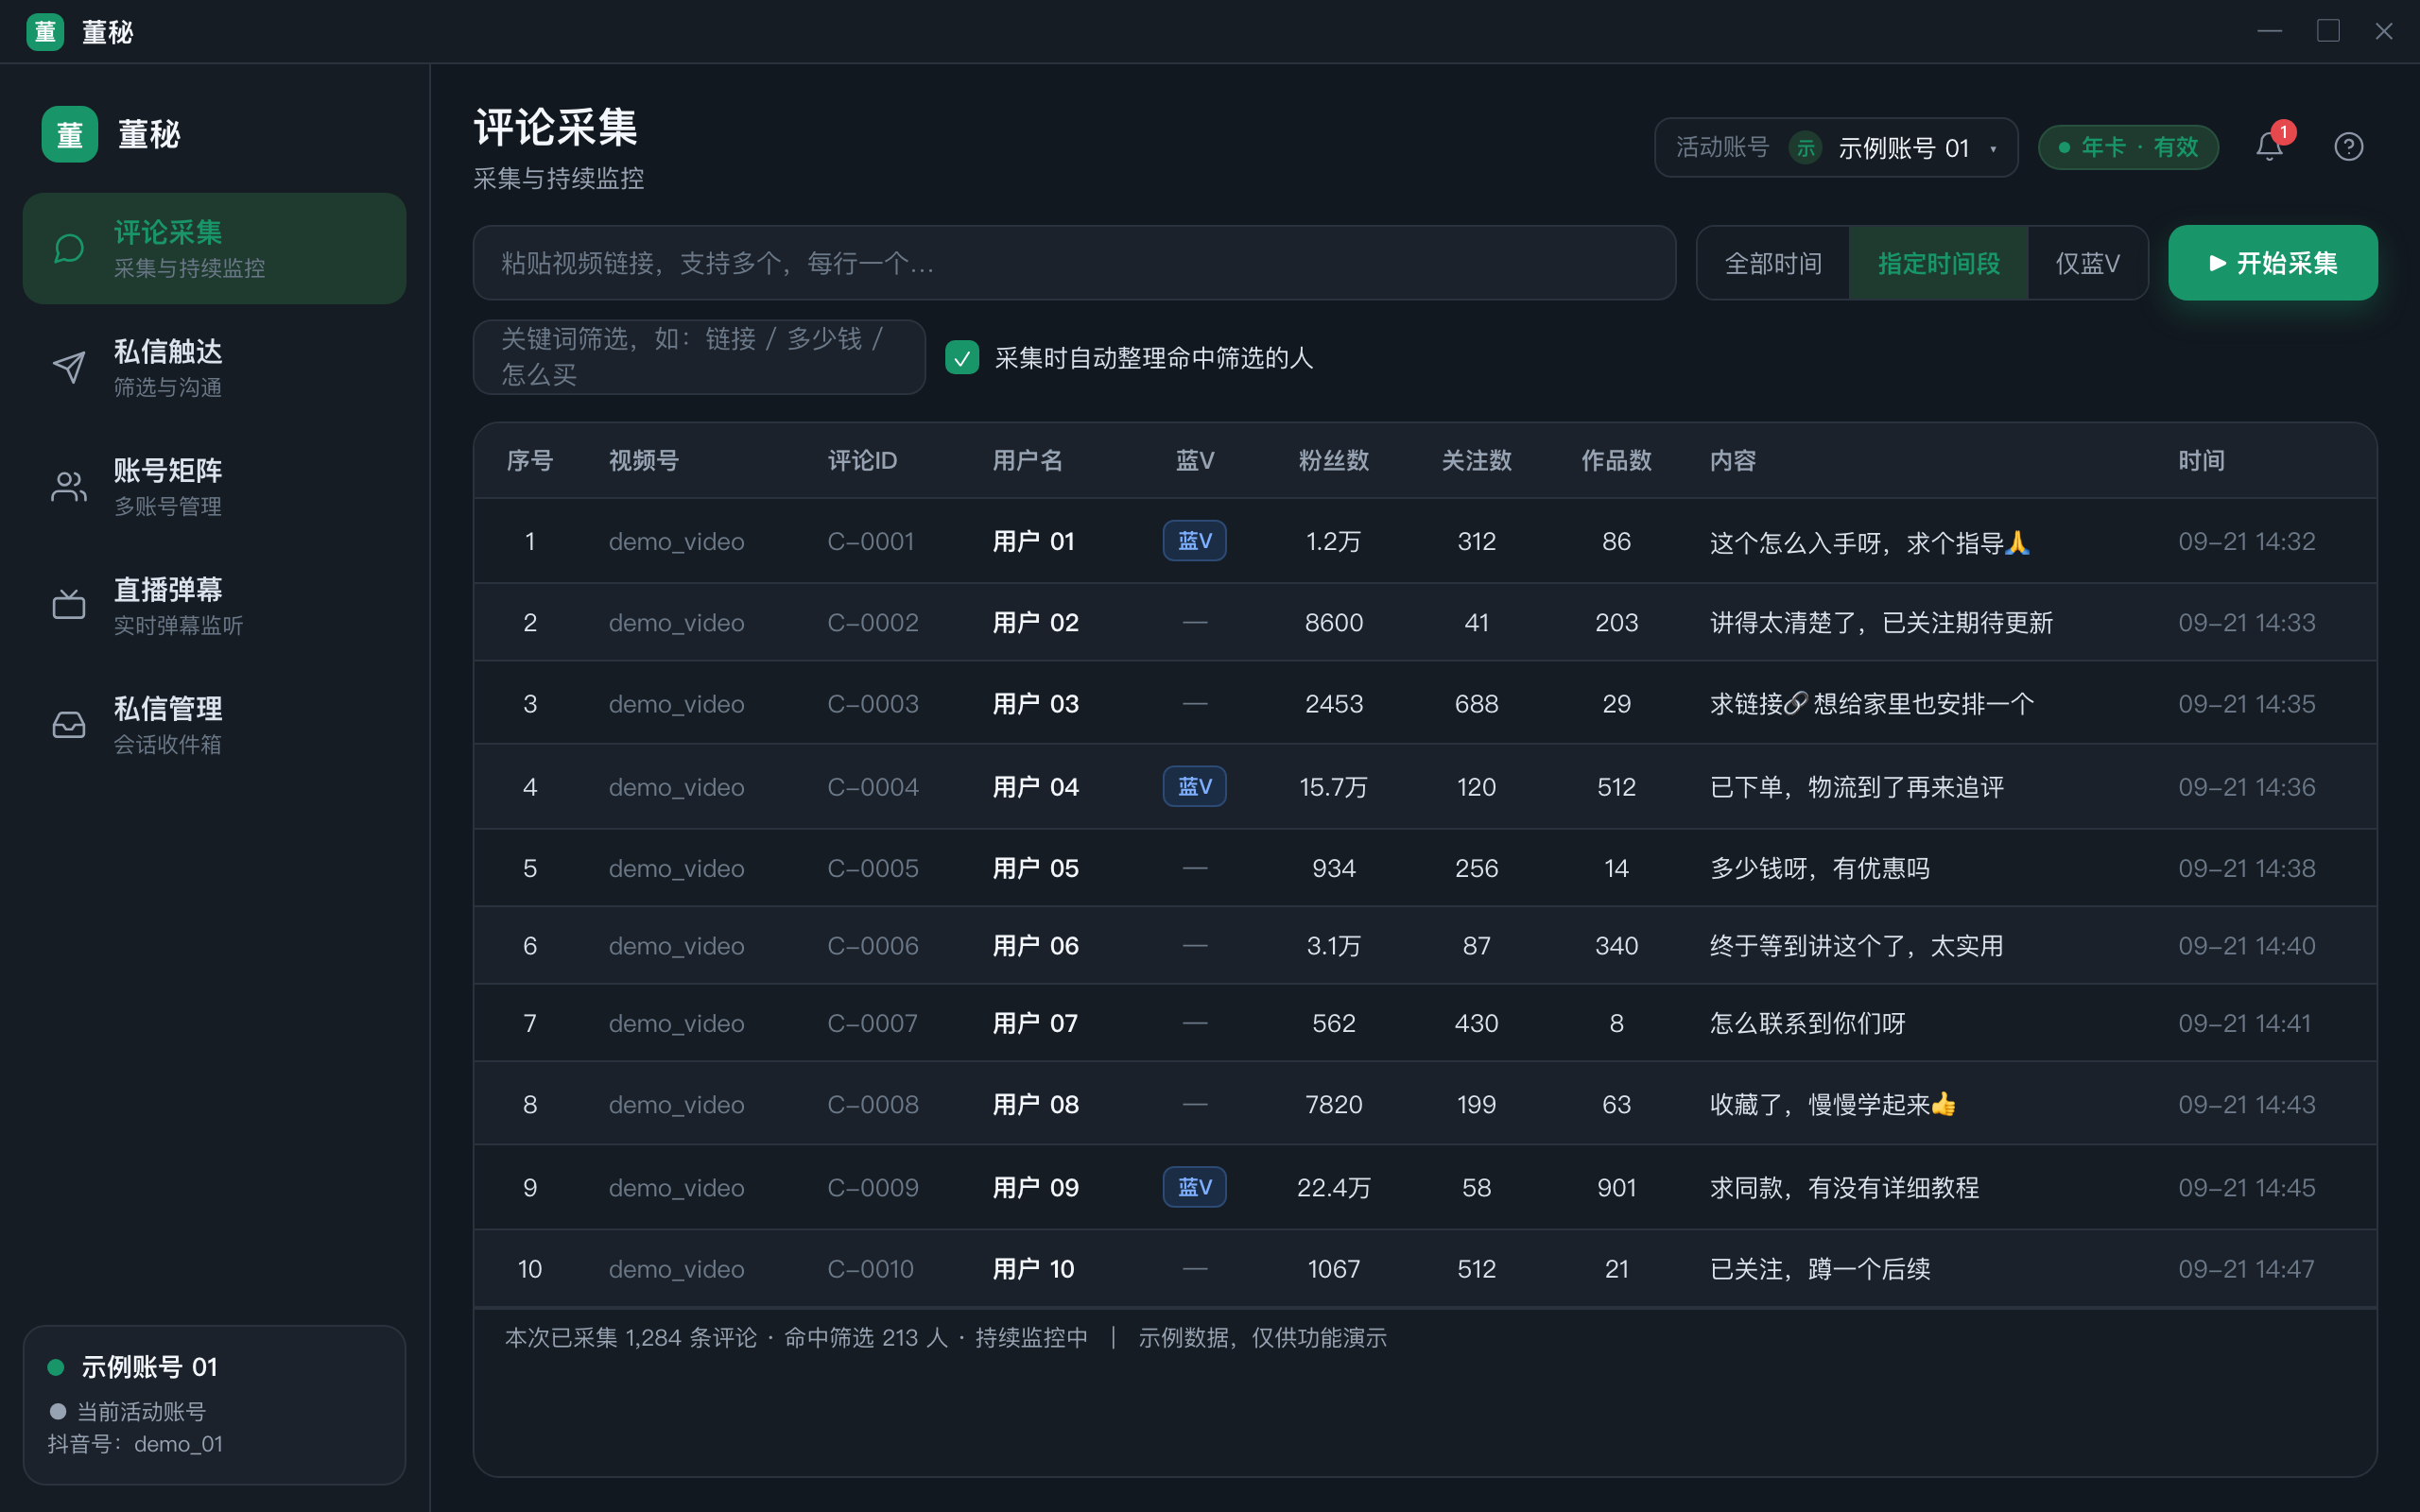The image size is (2420, 1512).
Task: Click the 评论采集 page heading
Action: pyautogui.click(x=555, y=128)
